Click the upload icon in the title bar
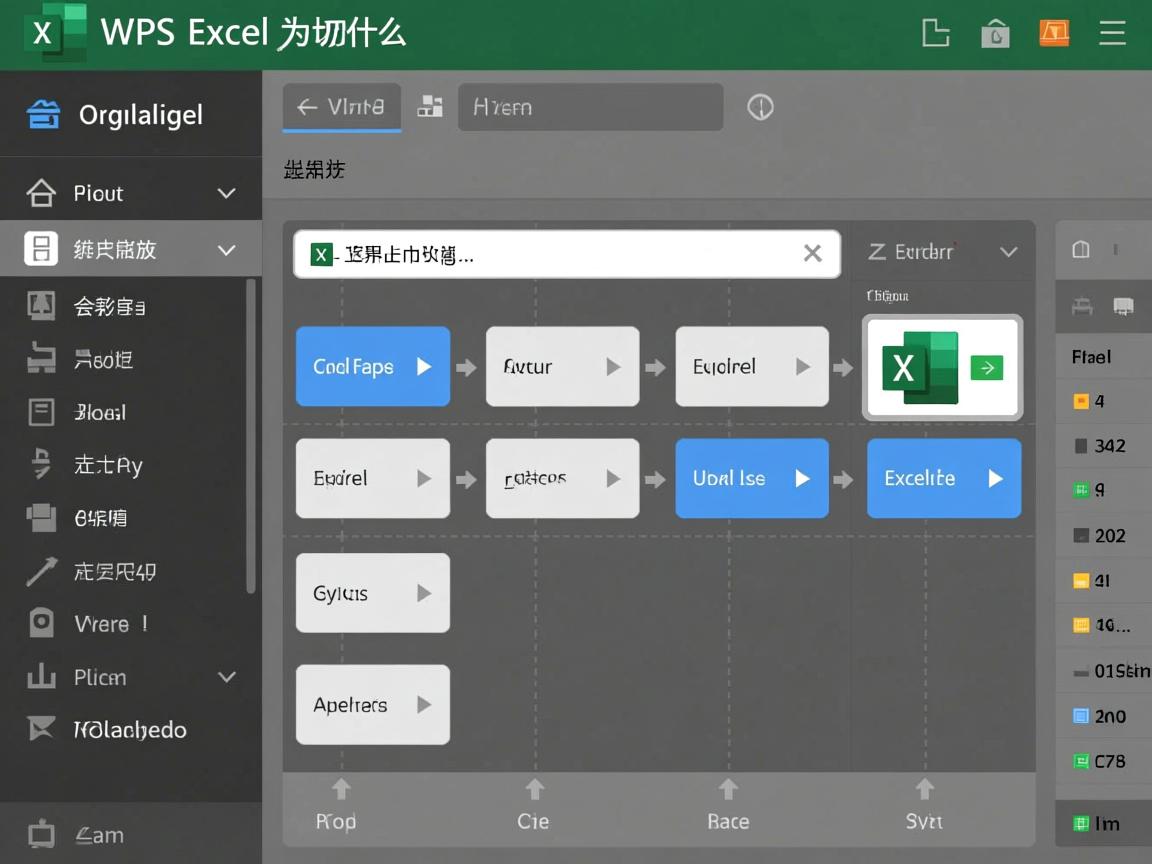Viewport: 1152px width, 864px height. [x=995, y=33]
